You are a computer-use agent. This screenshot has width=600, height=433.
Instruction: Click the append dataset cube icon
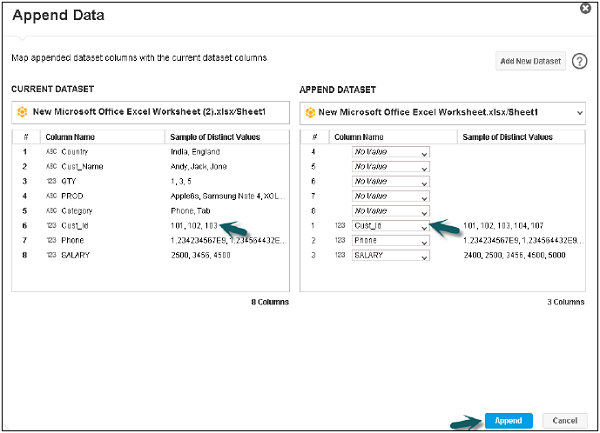310,112
